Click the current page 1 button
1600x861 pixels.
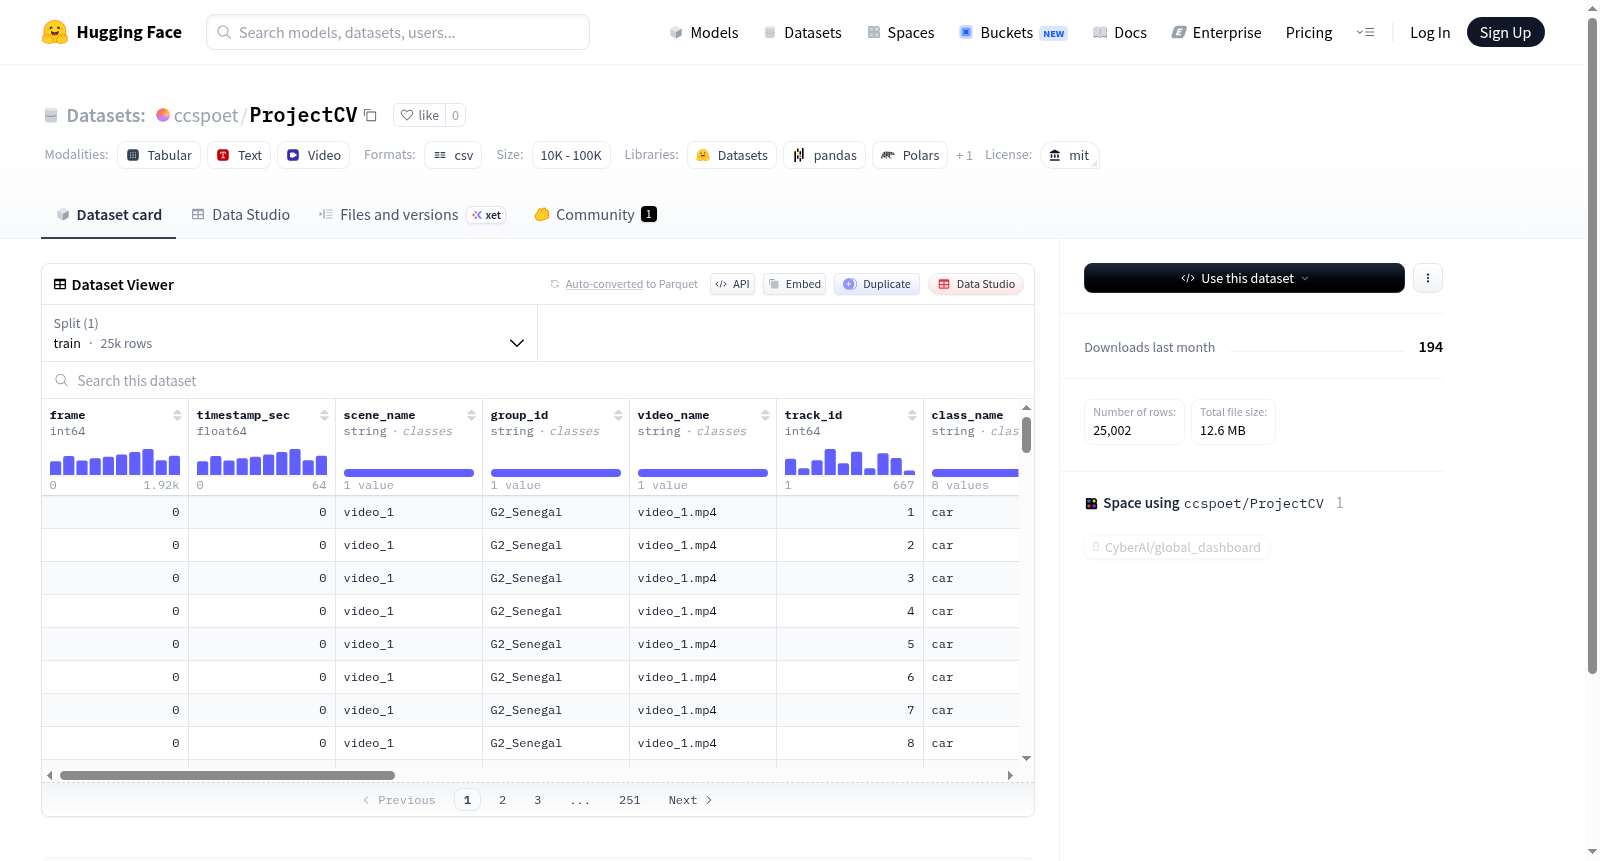point(467,800)
